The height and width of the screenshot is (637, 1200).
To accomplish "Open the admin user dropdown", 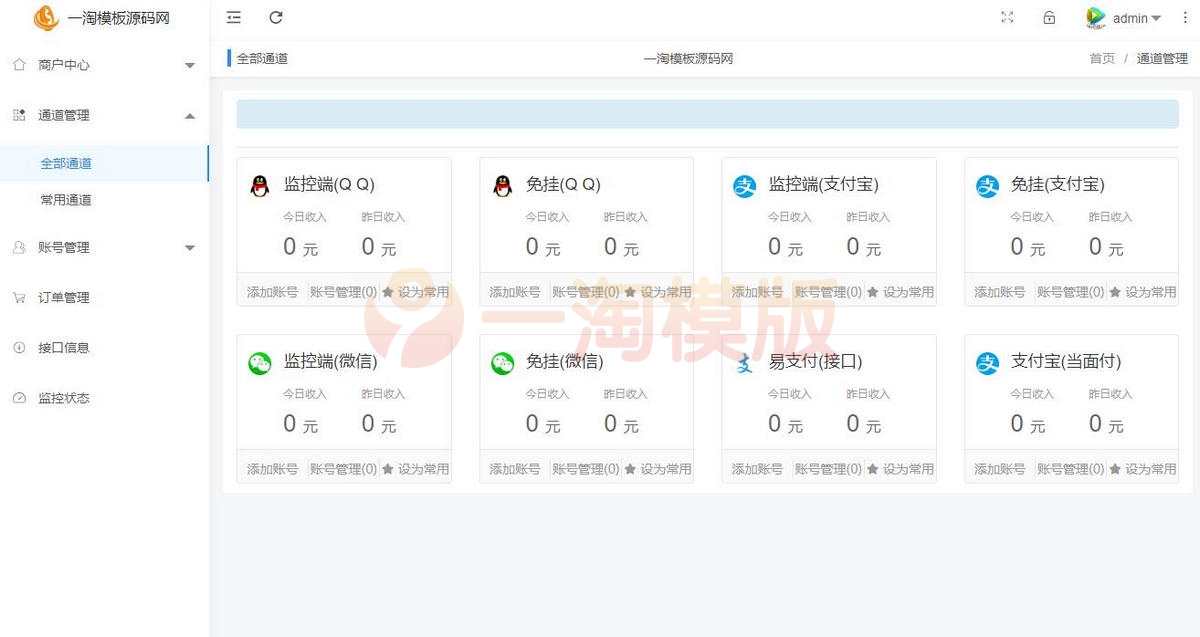I will point(1137,18).
